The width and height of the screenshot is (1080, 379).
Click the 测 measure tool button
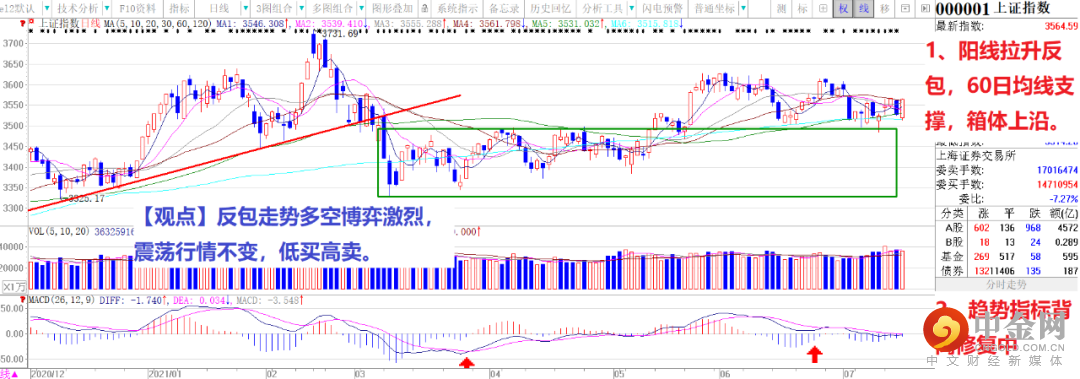[x=781, y=8]
